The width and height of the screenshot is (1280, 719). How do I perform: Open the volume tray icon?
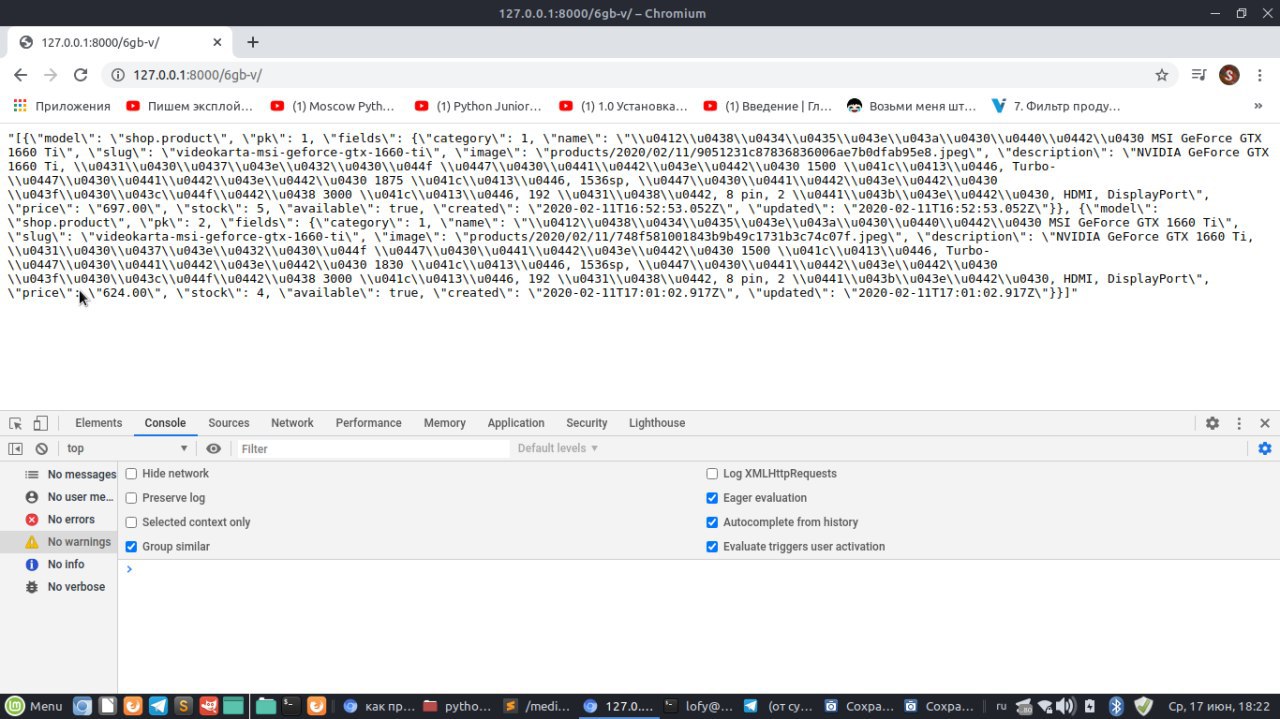(x=1067, y=706)
